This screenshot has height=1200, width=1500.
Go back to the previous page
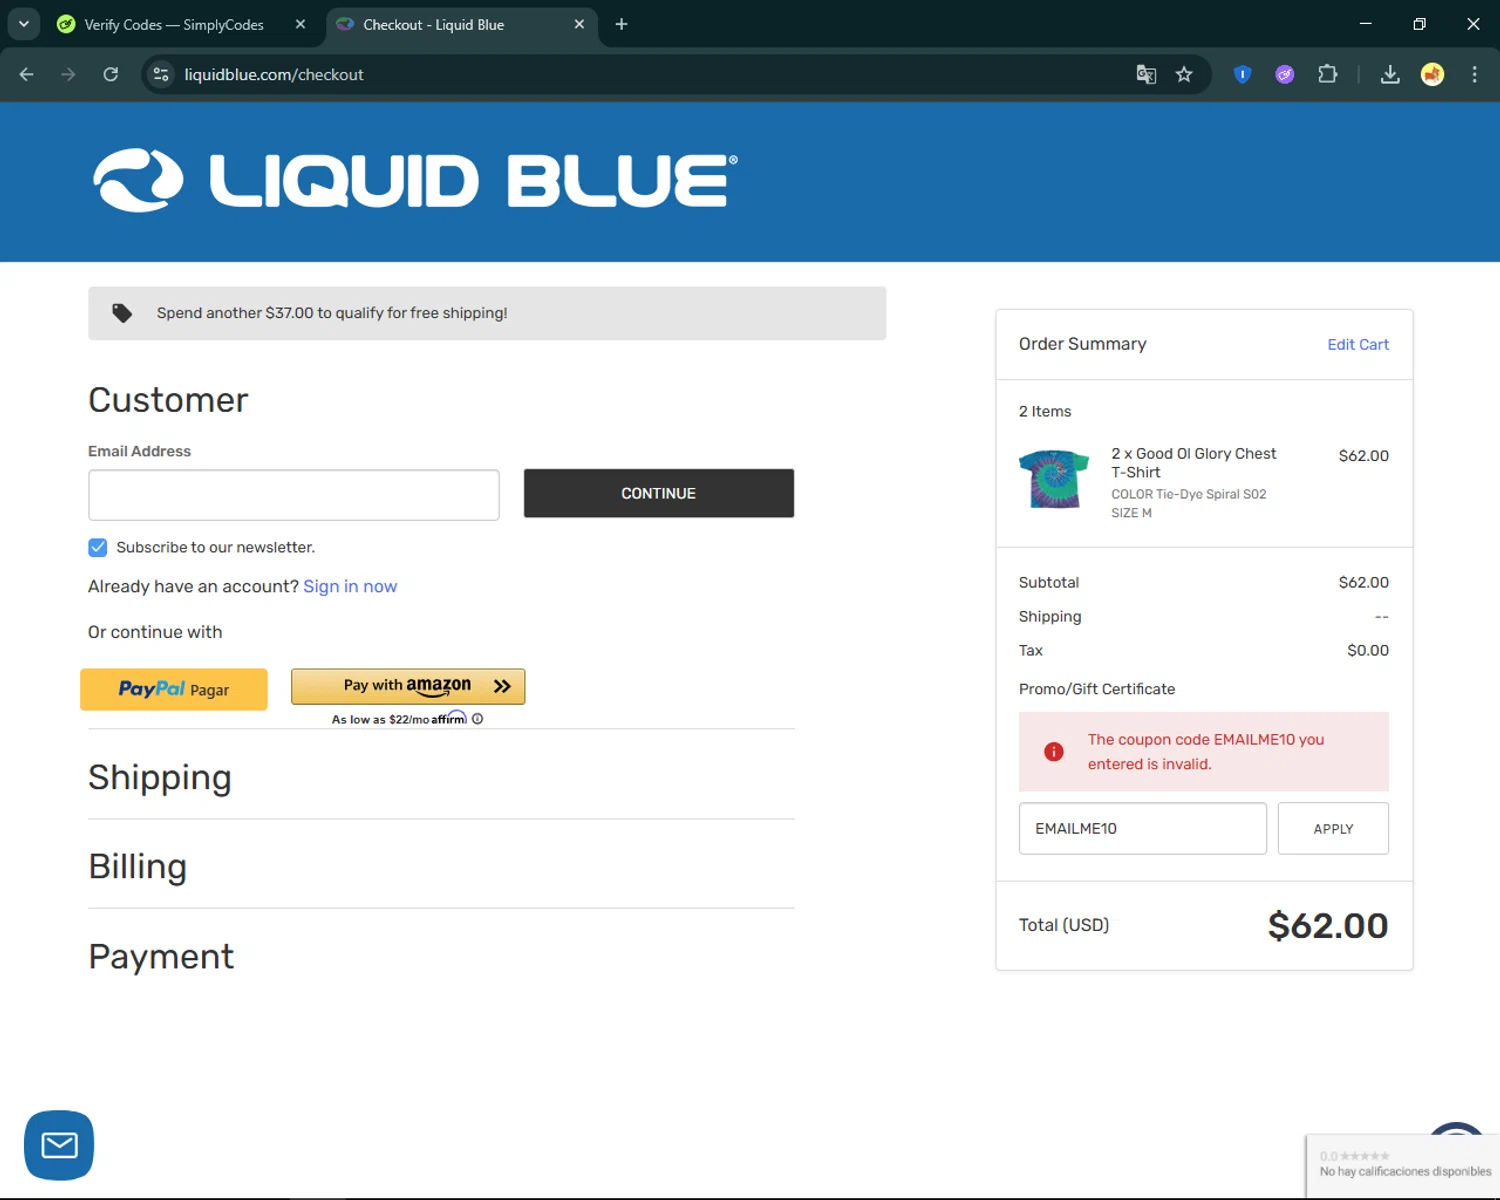27,74
